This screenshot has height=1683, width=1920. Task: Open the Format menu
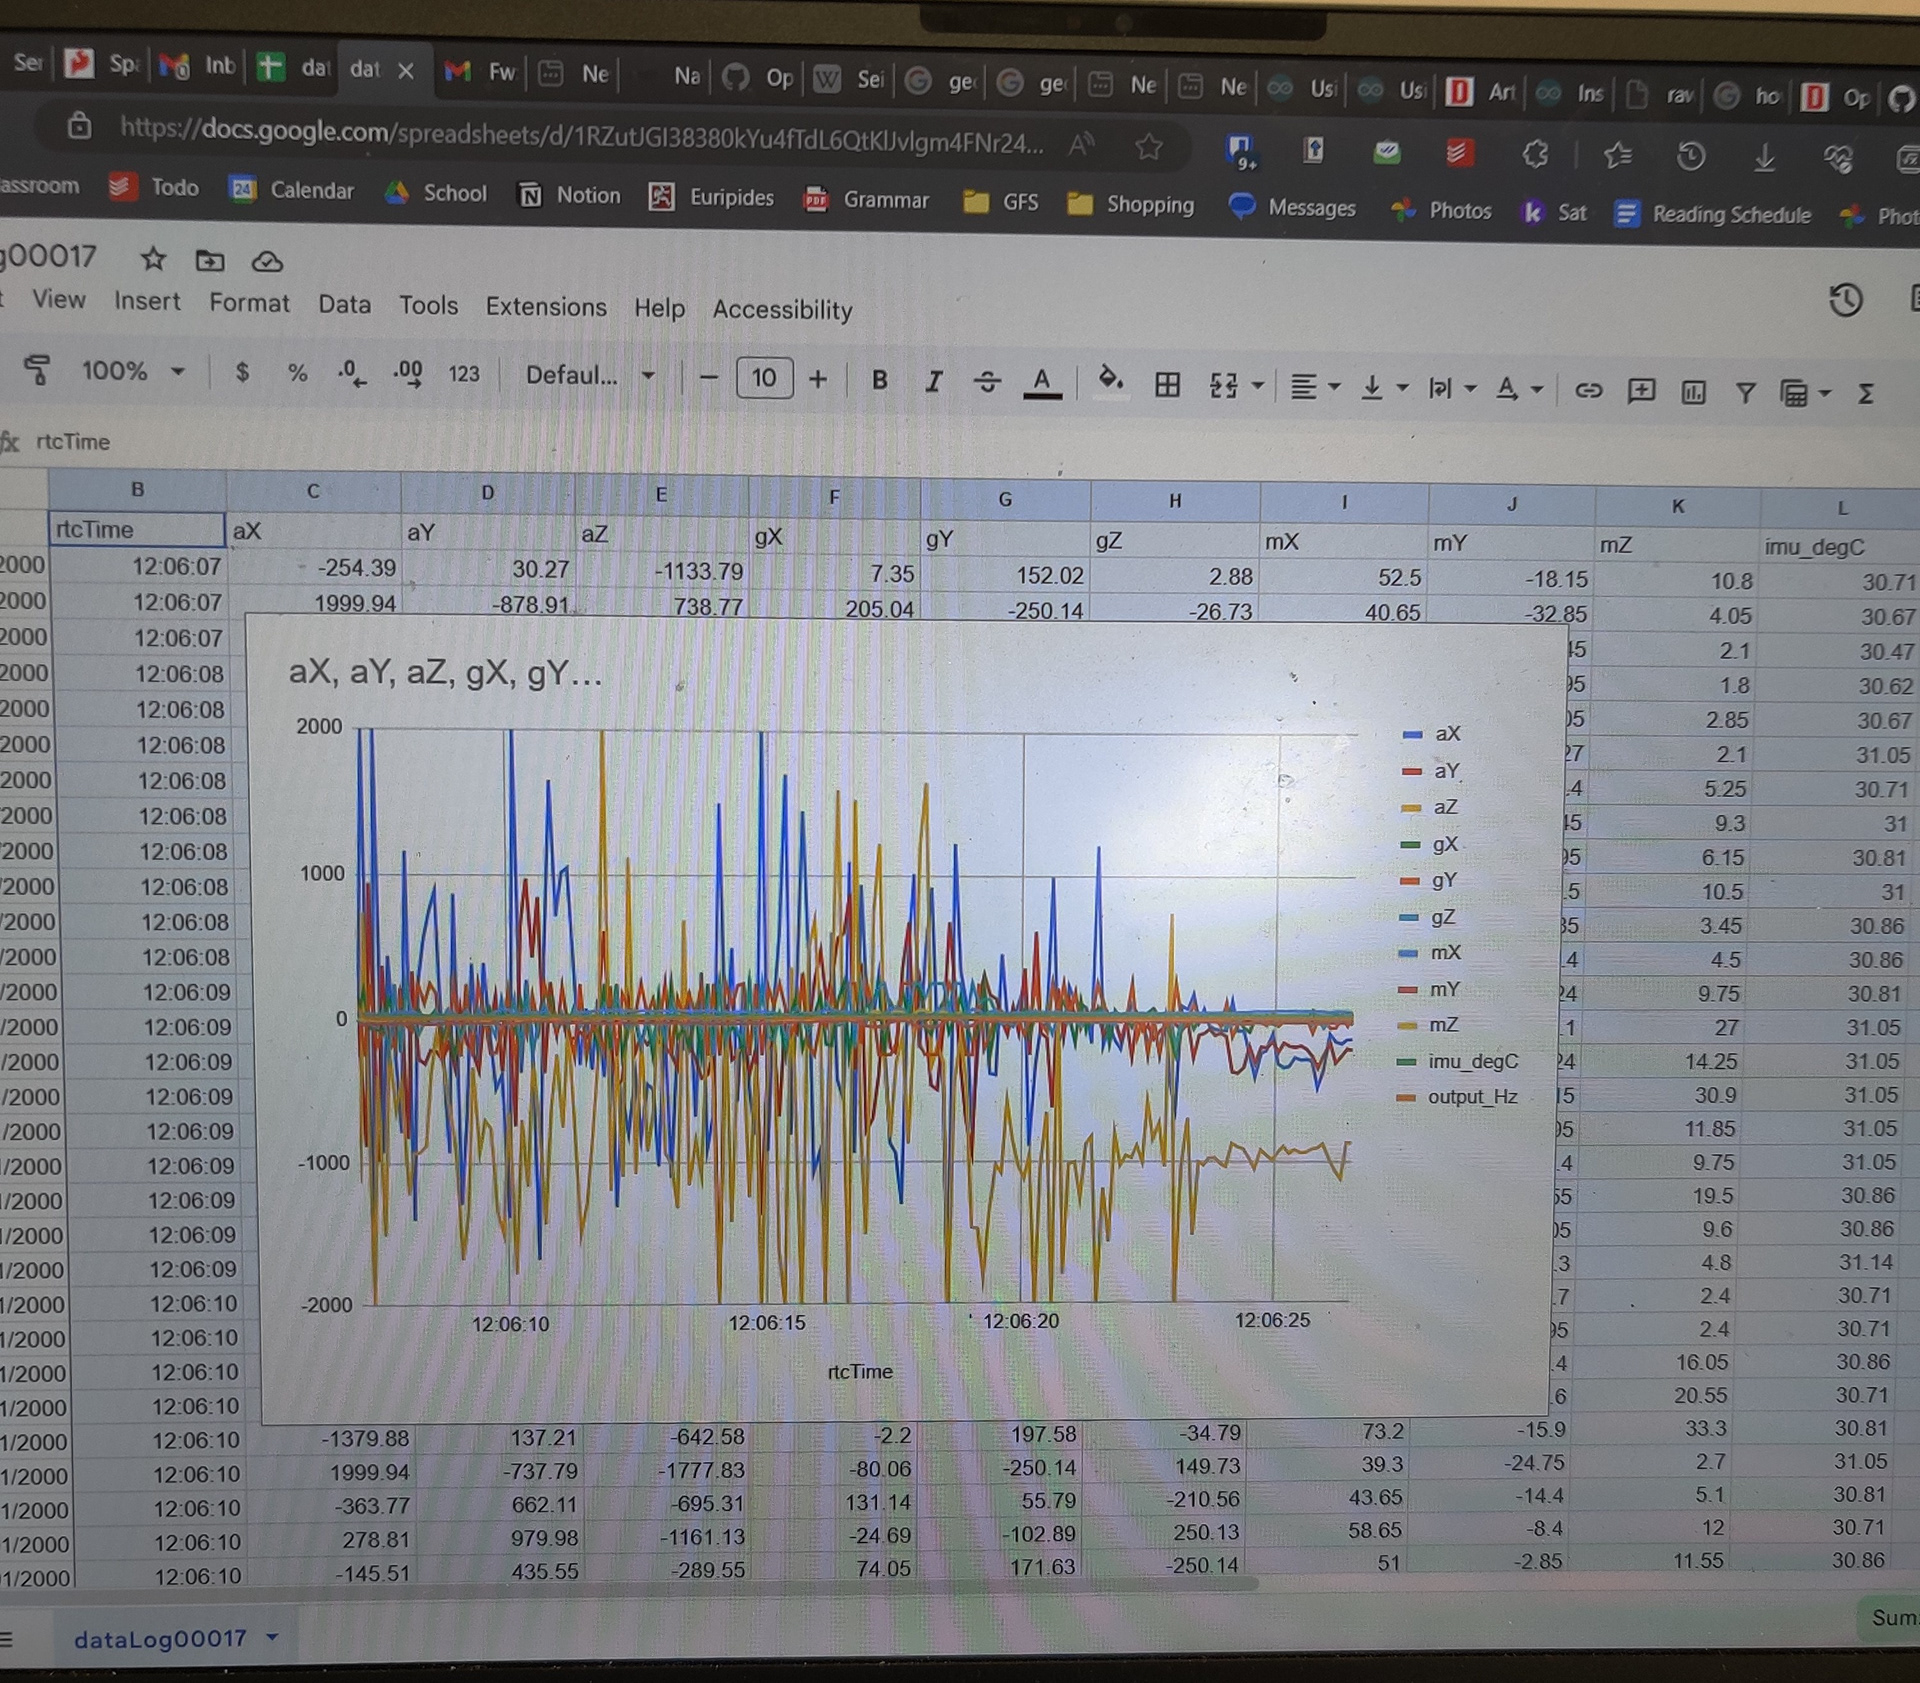[x=249, y=302]
